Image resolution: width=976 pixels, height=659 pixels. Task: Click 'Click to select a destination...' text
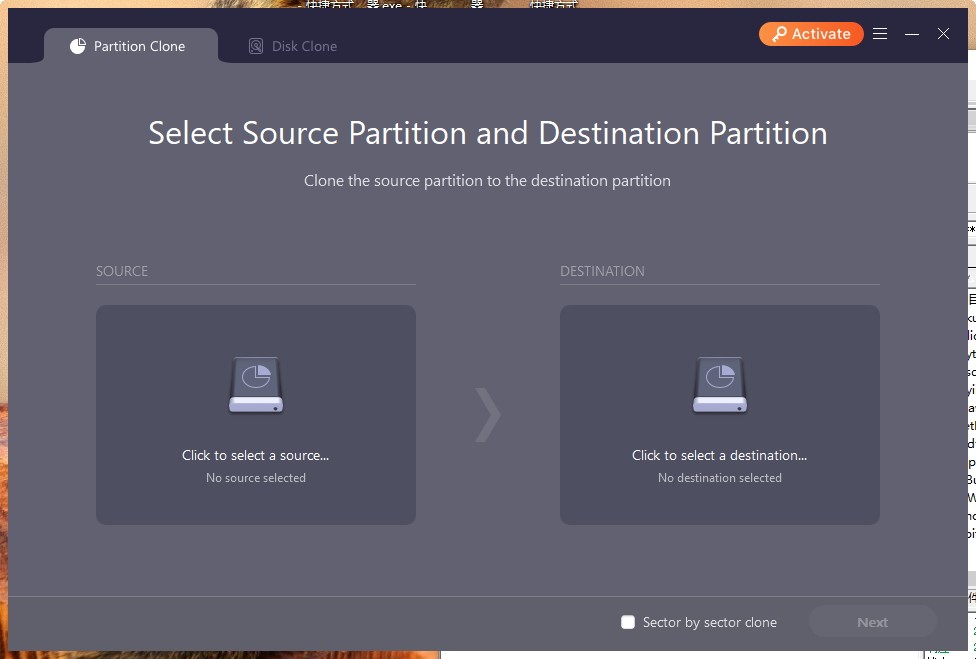tap(720, 456)
